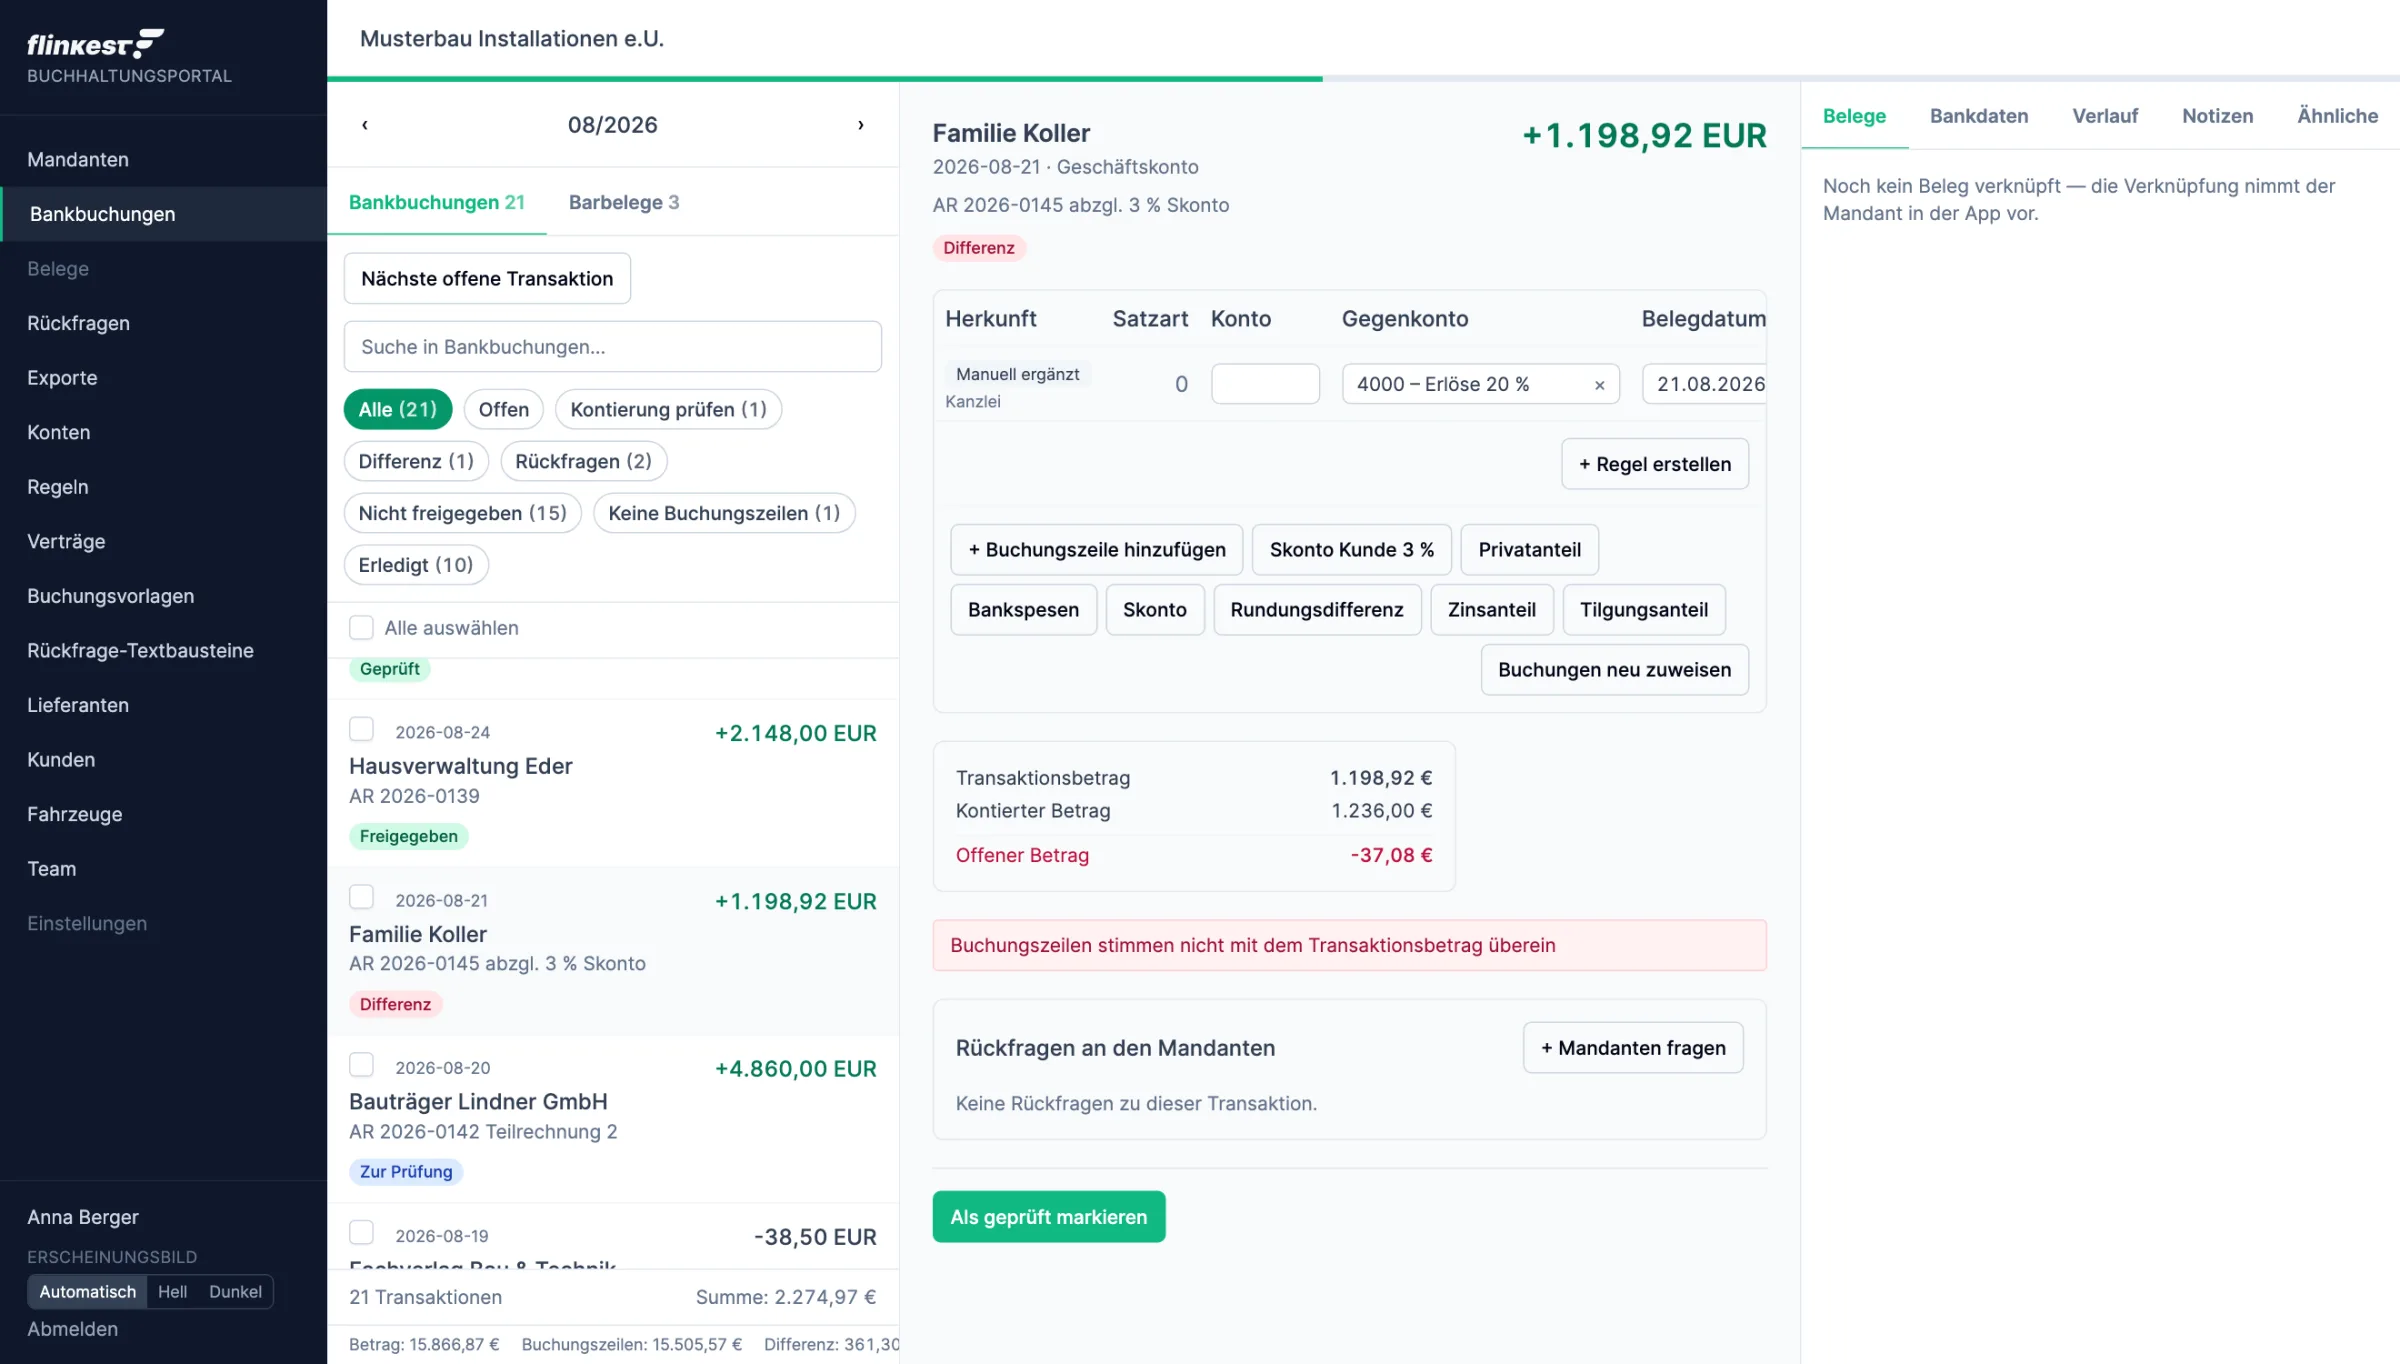Filter by Nicht freigegeben (15)
The height and width of the screenshot is (1364, 2400).
[x=462, y=513]
